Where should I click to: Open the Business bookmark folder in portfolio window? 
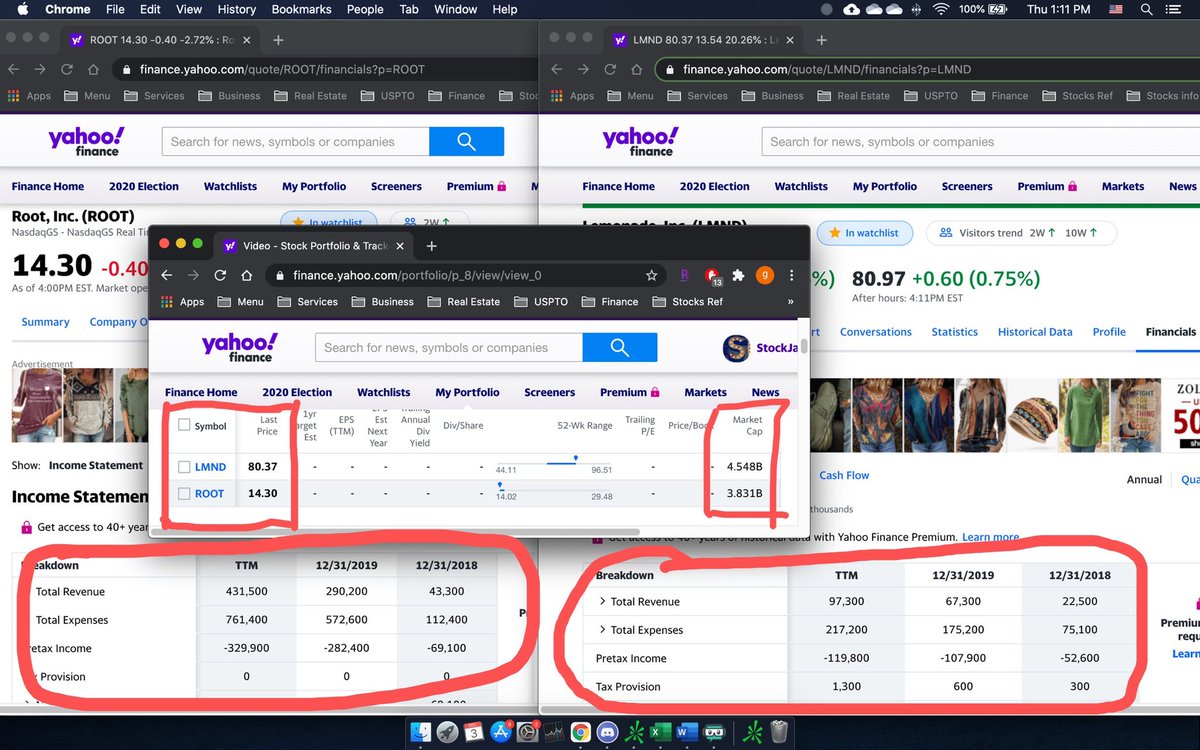click(383, 301)
